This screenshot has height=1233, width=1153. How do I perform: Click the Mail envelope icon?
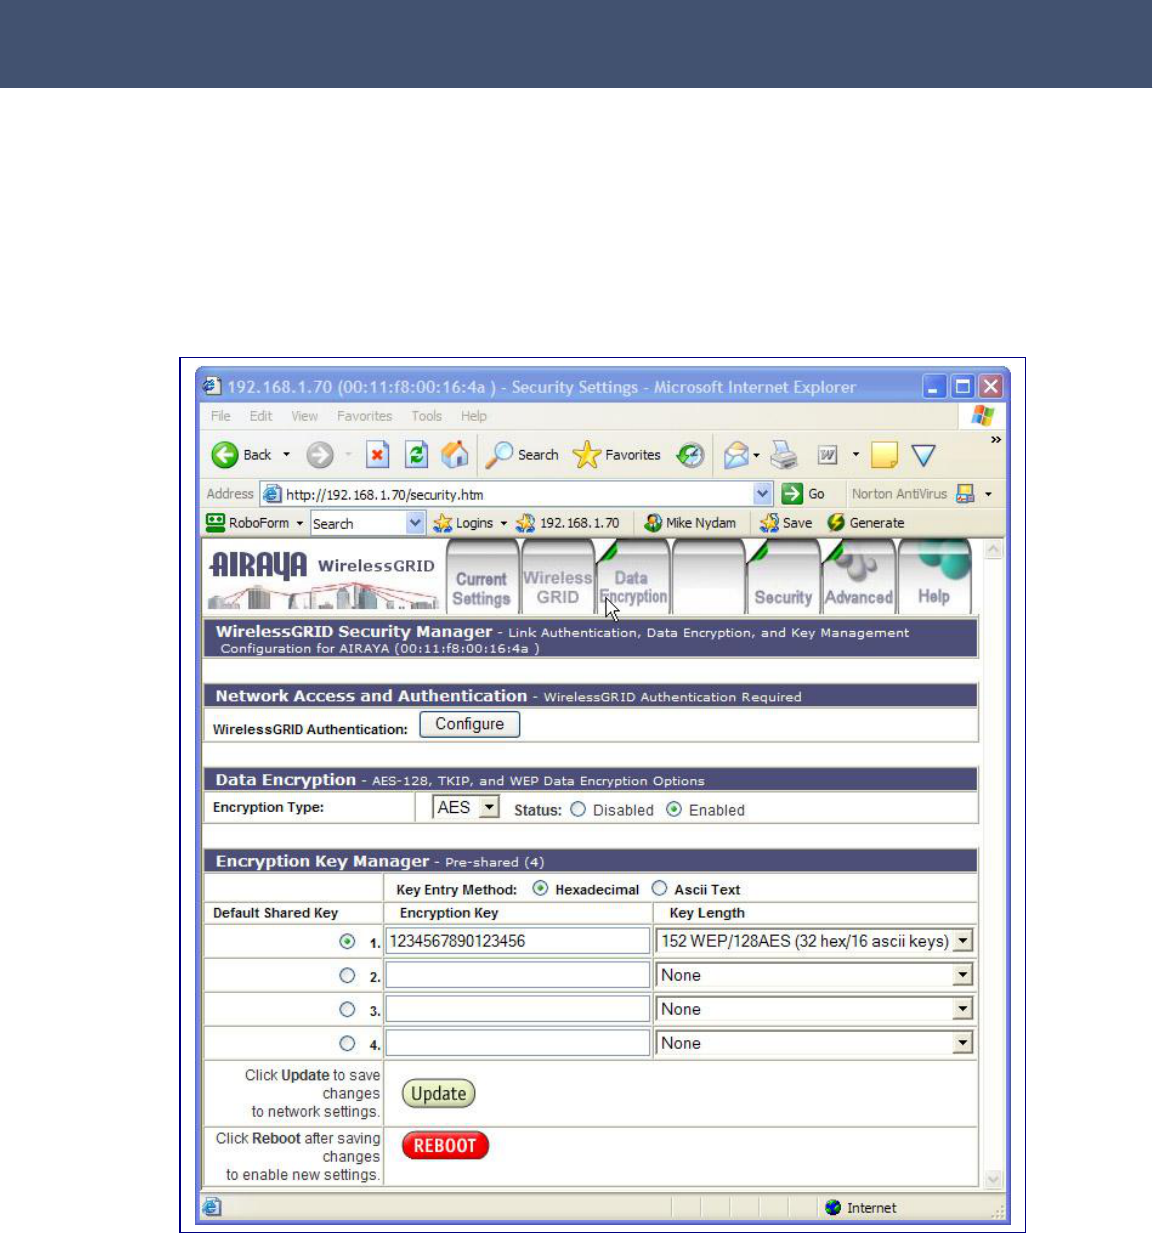click(x=737, y=455)
